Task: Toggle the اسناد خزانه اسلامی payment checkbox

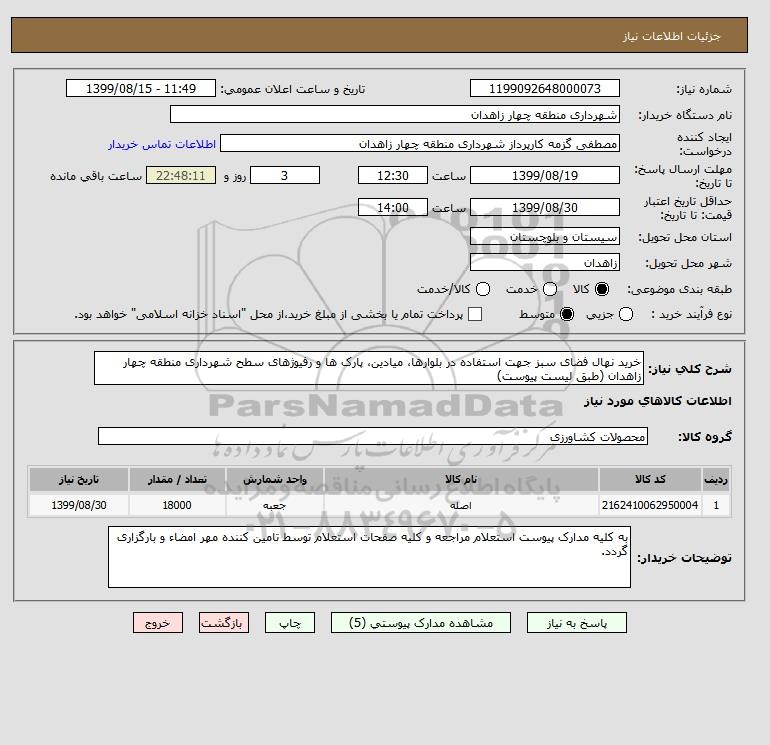Action: coord(475,314)
